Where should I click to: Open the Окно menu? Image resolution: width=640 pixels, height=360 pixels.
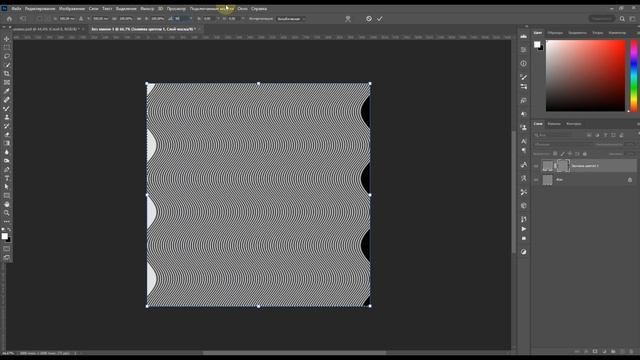pos(242,9)
